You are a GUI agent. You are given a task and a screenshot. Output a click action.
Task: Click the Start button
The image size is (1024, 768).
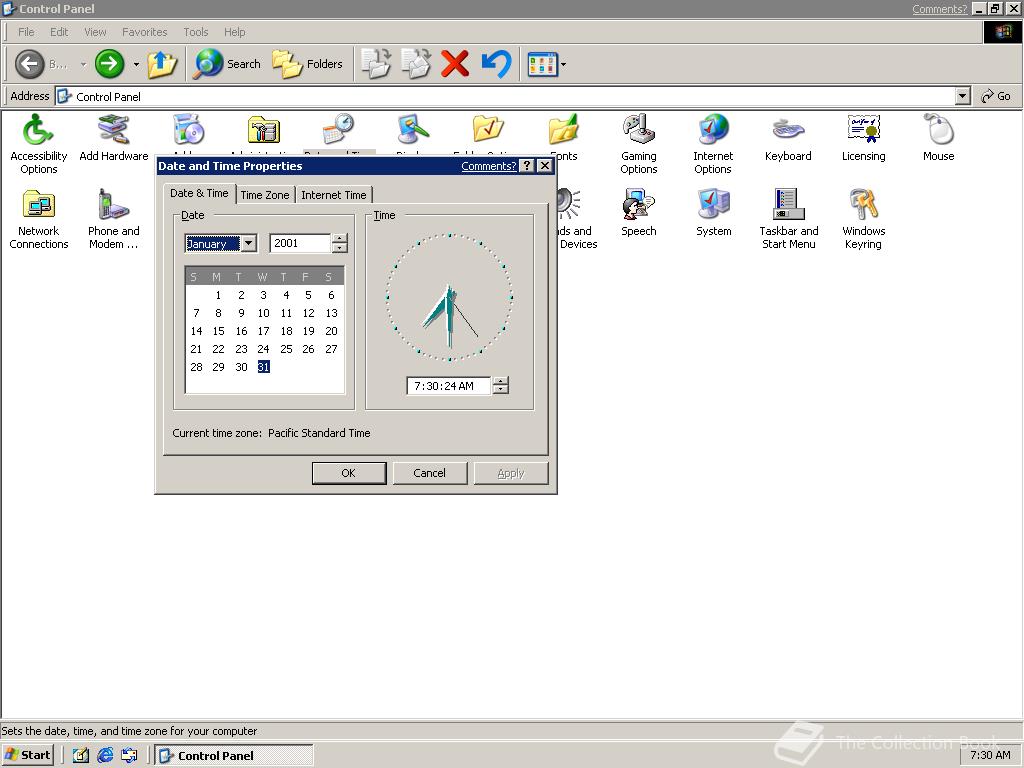27,755
